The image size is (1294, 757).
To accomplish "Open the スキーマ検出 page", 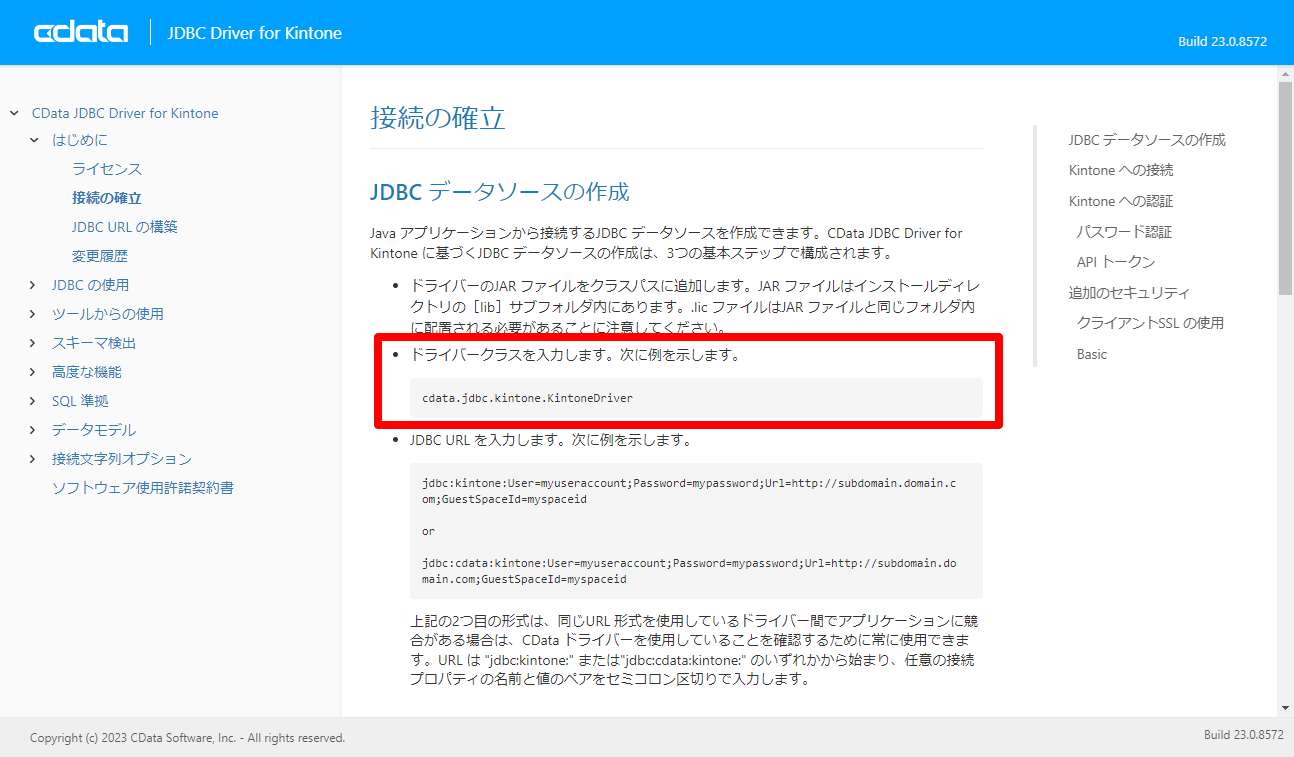I will click(x=94, y=343).
